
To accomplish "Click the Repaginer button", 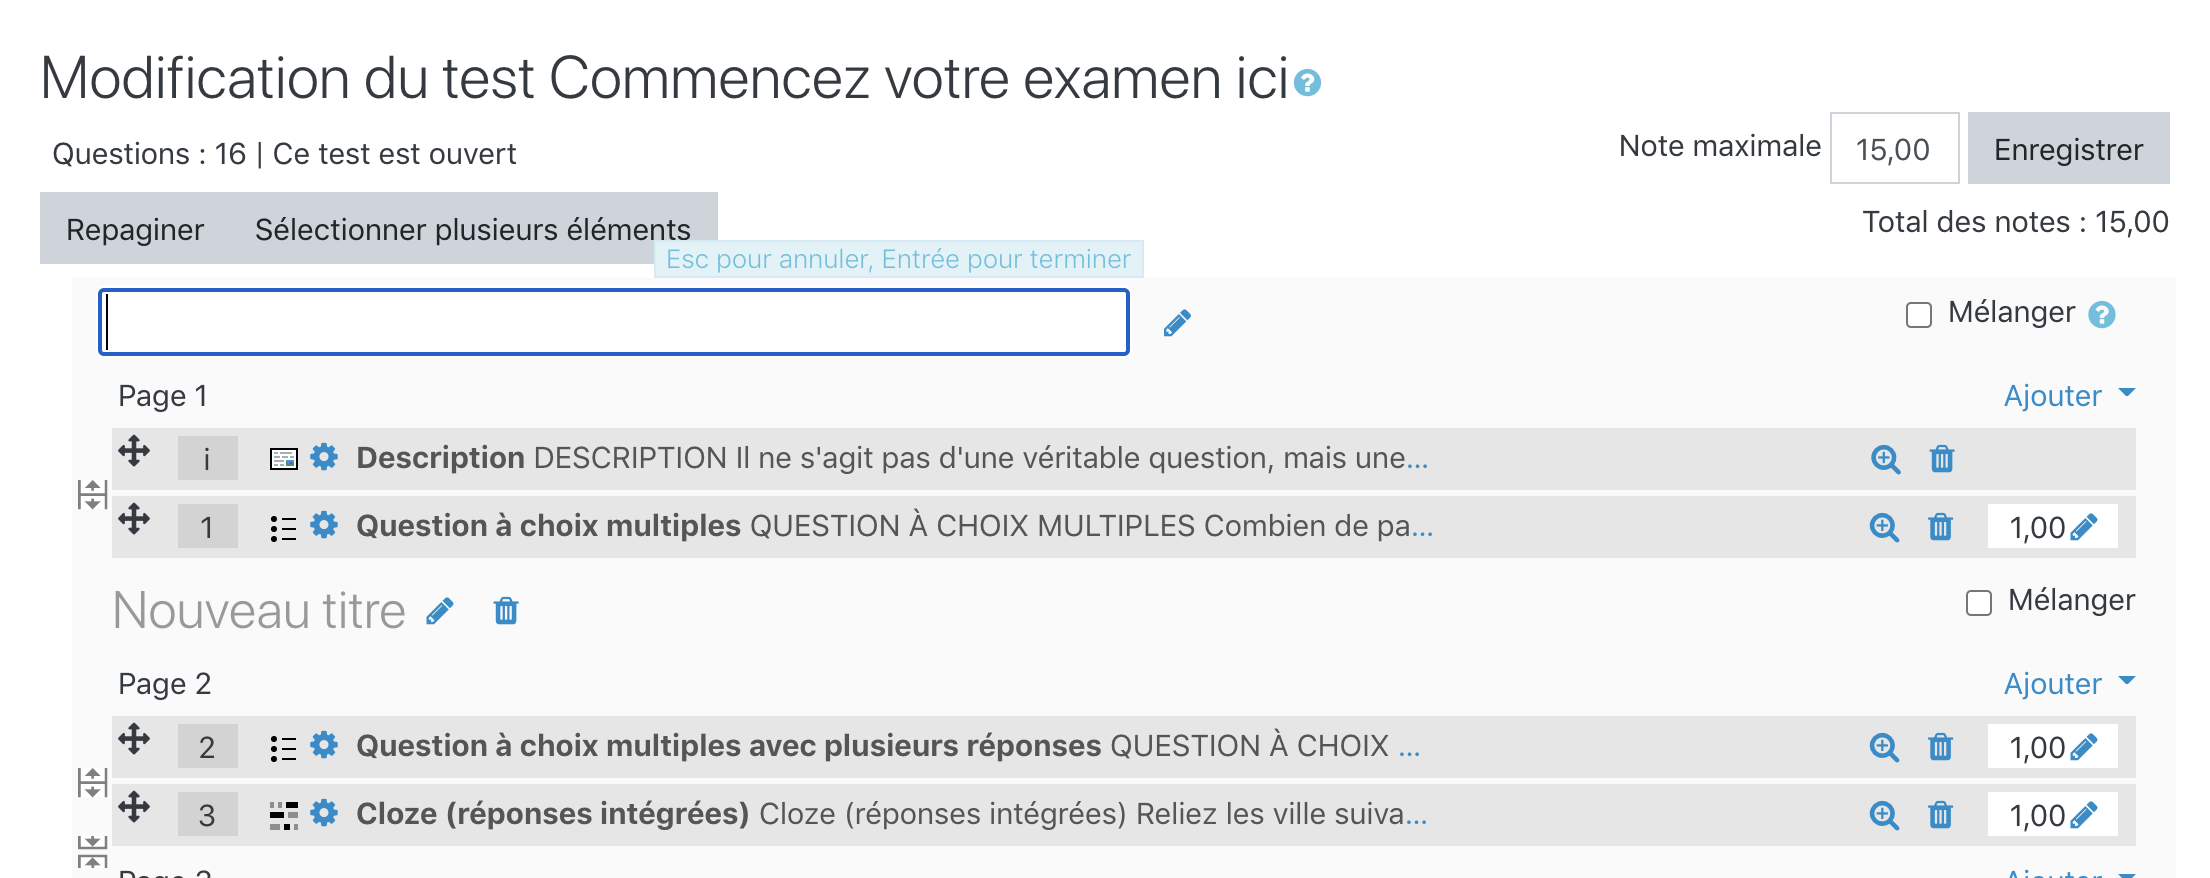I will tap(135, 229).
